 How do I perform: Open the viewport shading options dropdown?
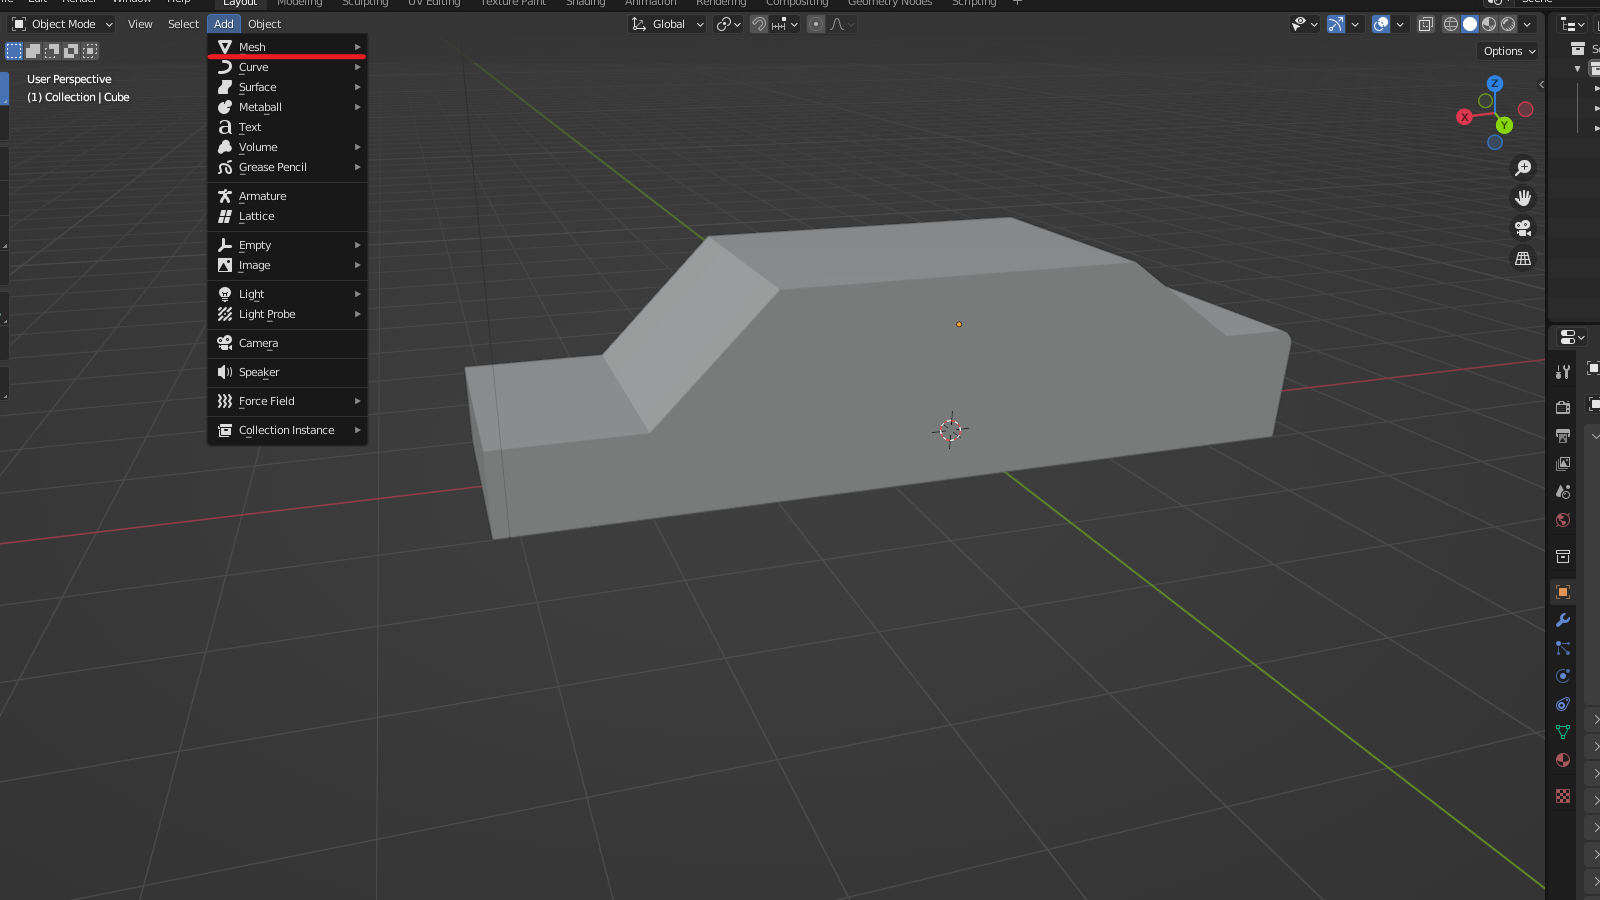pyautogui.click(x=1527, y=24)
